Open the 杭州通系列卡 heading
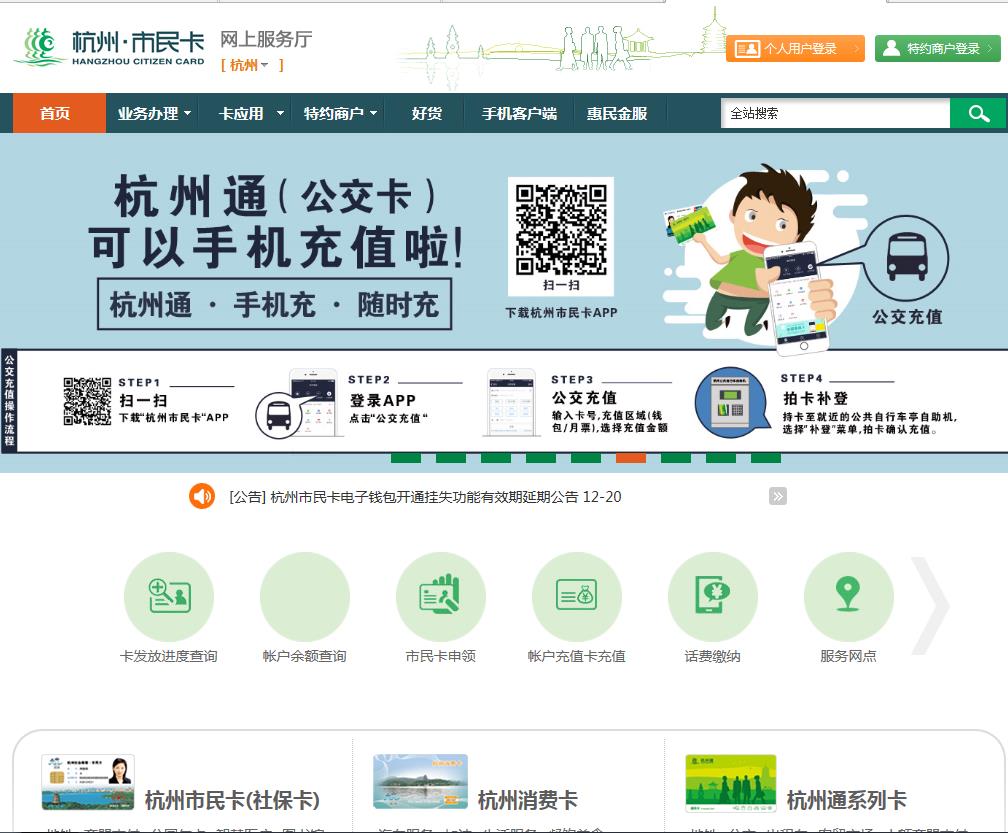The image size is (1008, 833). [x=847, y=801]
